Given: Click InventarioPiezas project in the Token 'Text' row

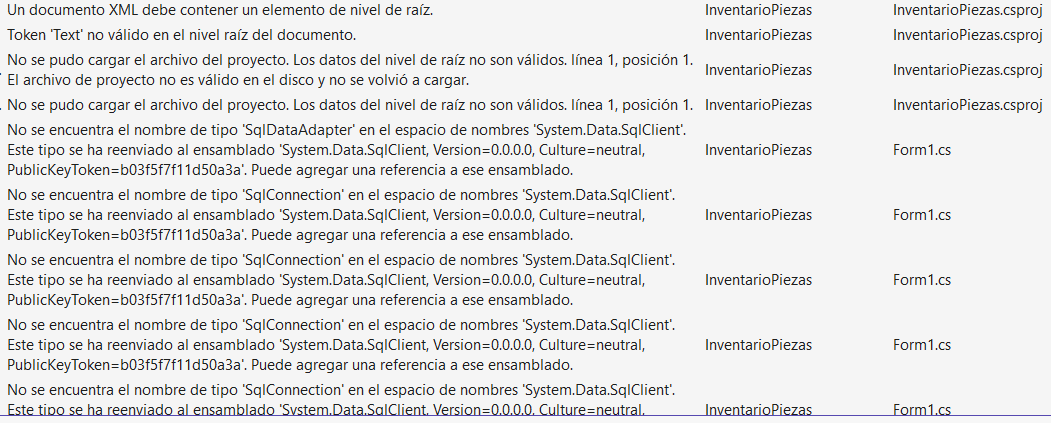Looking at the screenshot, I should point(758,35).
